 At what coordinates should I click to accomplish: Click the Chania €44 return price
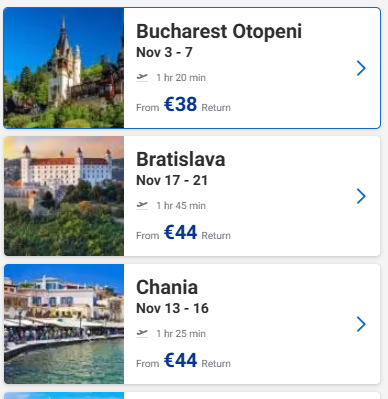tap(180, 360)
